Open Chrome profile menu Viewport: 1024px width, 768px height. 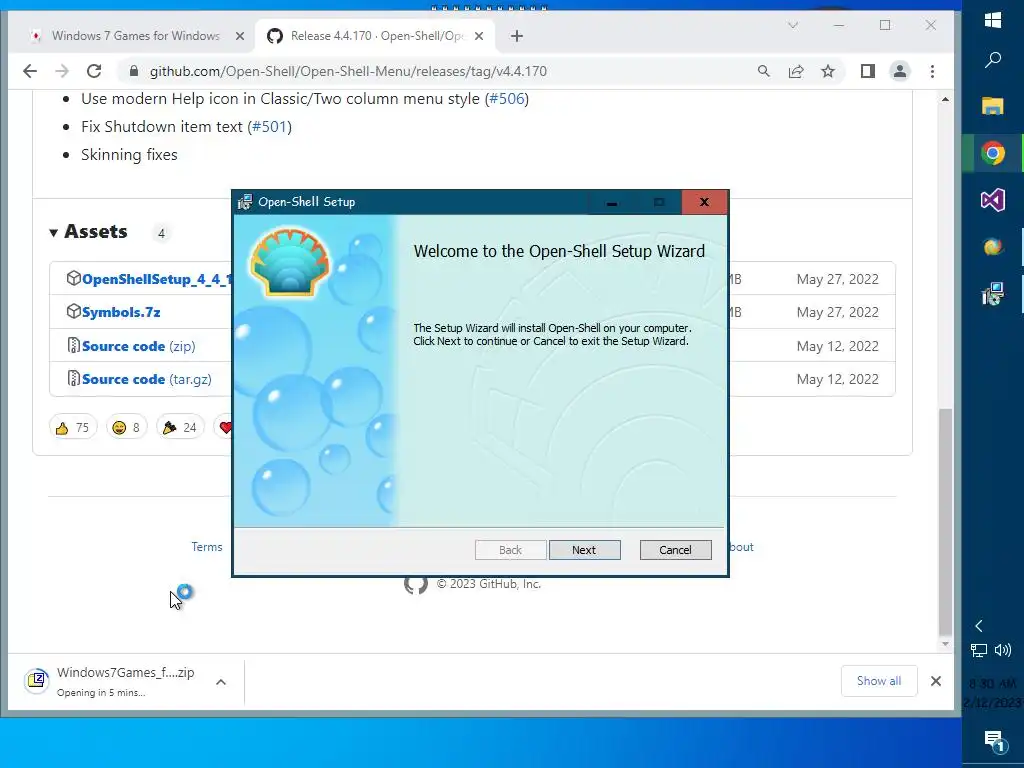pos(899,71)
